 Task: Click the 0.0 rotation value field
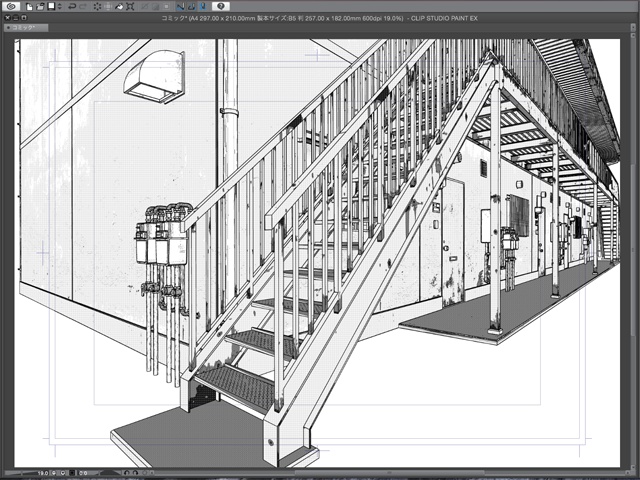(x=84, y=473)
